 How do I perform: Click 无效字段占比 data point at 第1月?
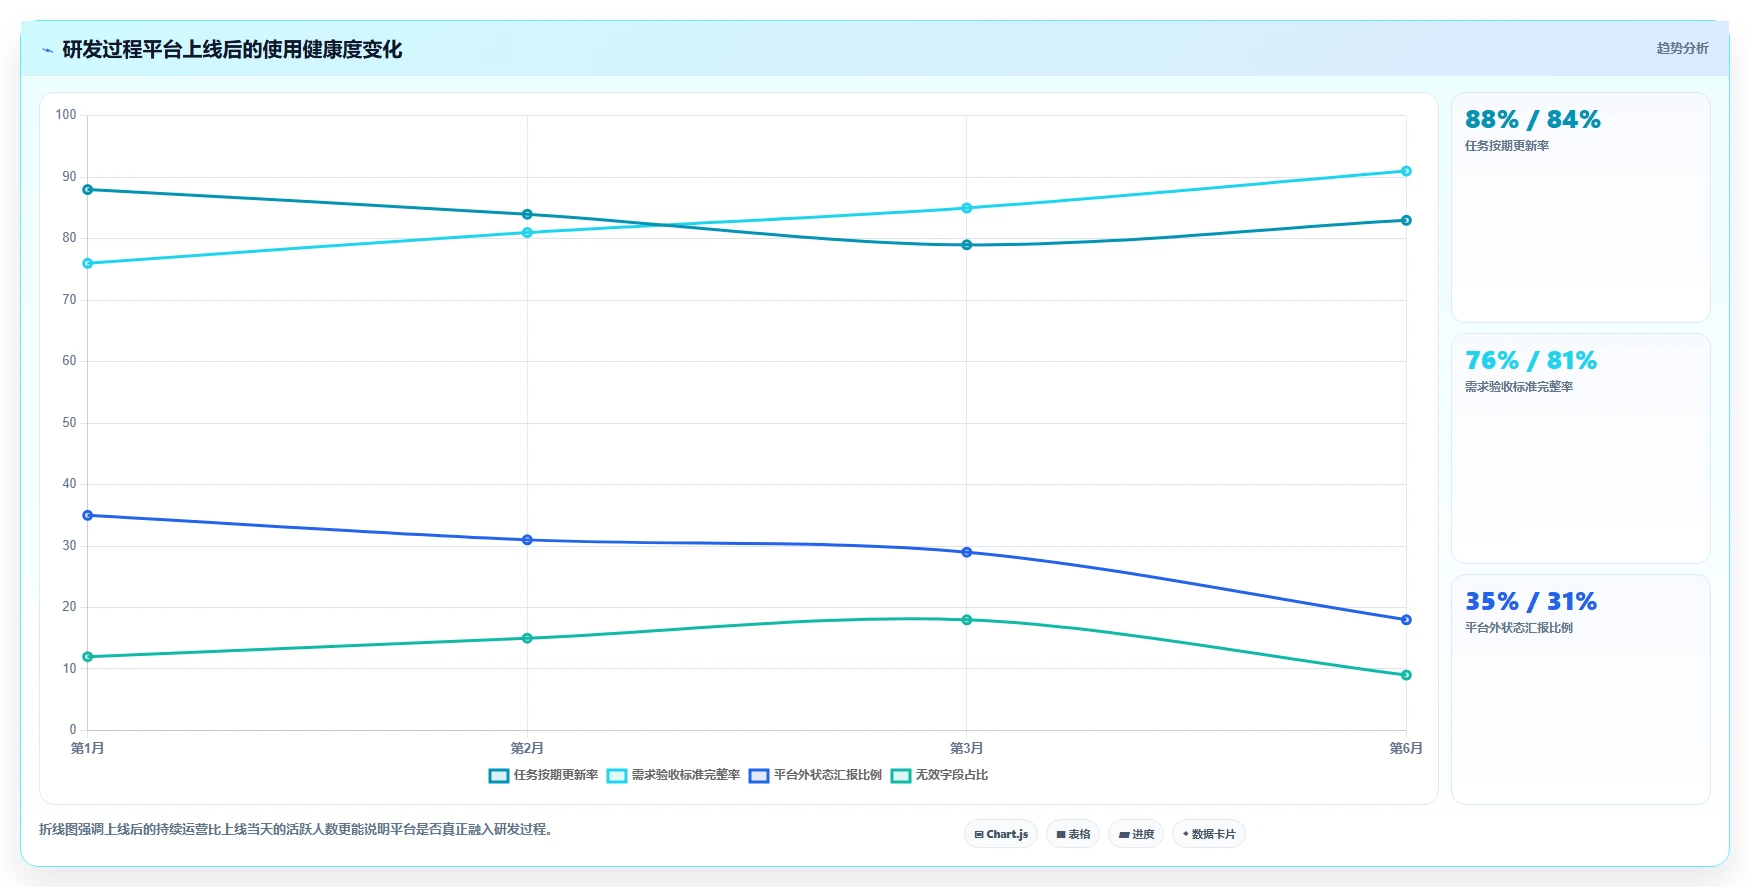click(x=88, y=657)
